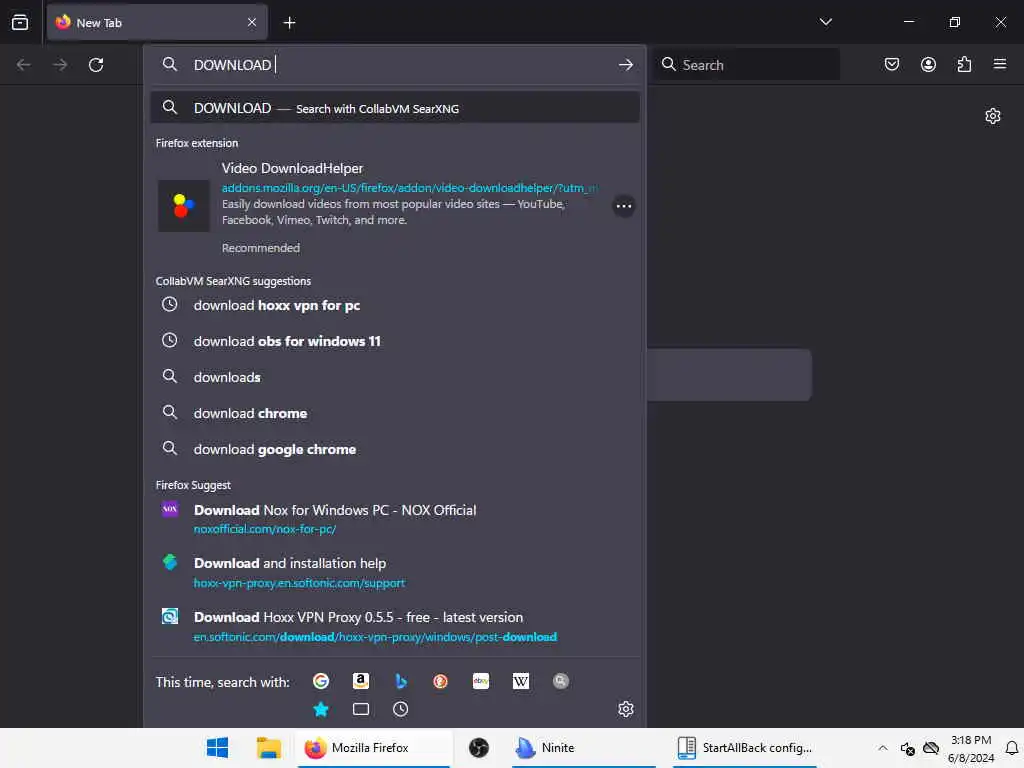Search this time with DuckDuckGo

[441, 681]
